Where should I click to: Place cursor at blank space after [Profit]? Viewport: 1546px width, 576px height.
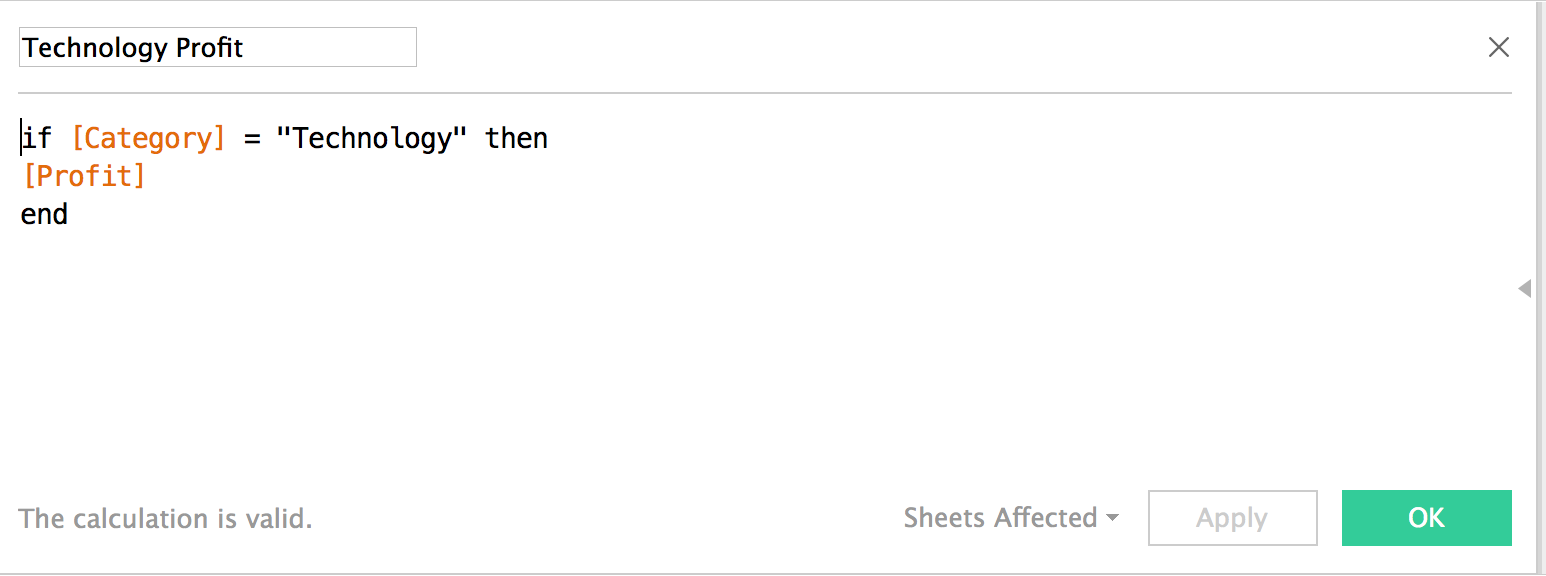pos(500,176)
